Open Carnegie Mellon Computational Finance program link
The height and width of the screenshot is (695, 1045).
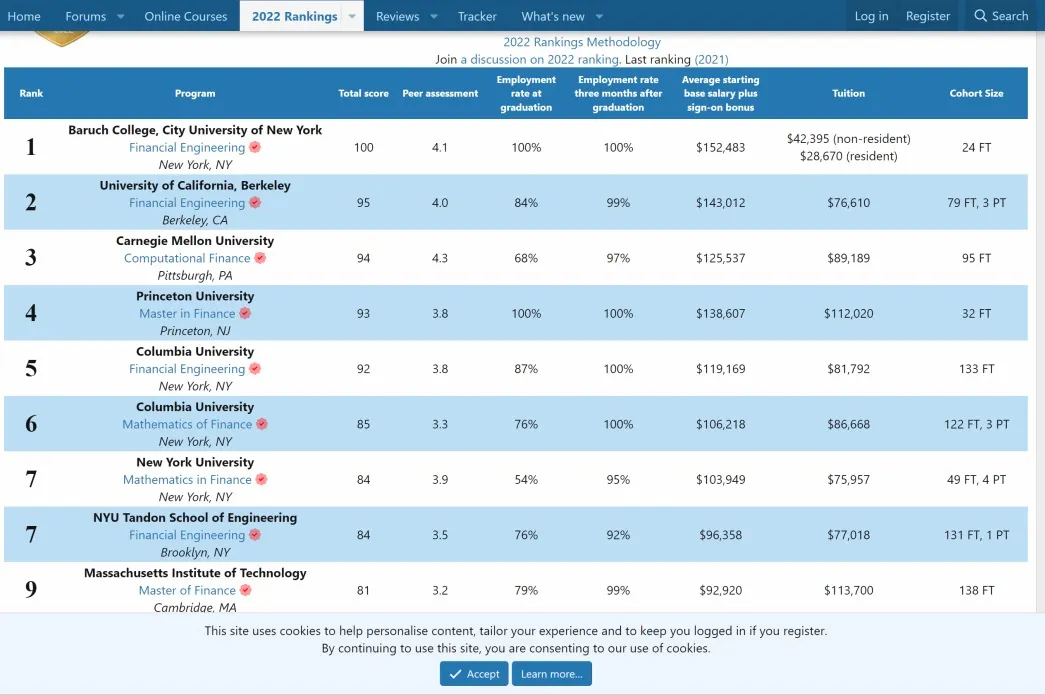(187, 258)
